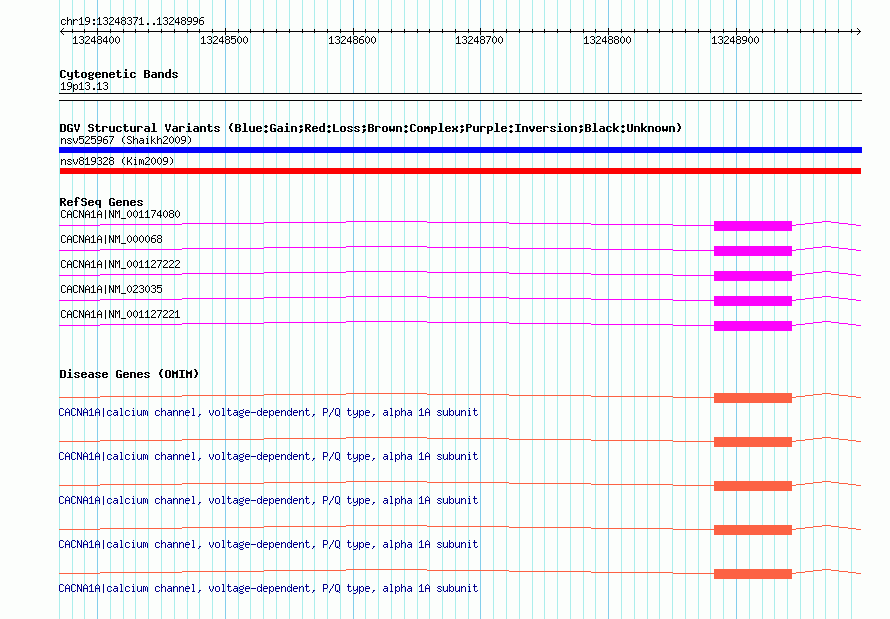Click the magenta exon of NM_001174080
Viewport: 890px width, 619px height.
pos(753,226)
